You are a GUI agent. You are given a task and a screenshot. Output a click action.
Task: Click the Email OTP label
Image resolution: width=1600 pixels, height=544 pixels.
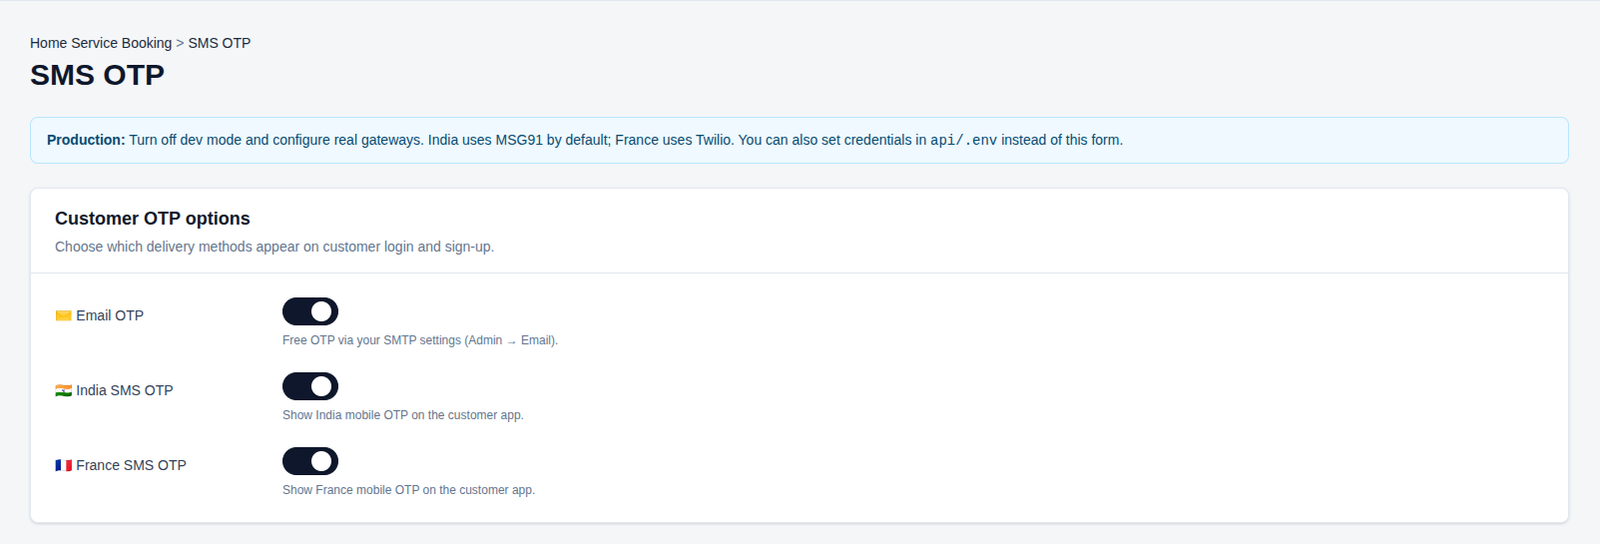point(110,316)
